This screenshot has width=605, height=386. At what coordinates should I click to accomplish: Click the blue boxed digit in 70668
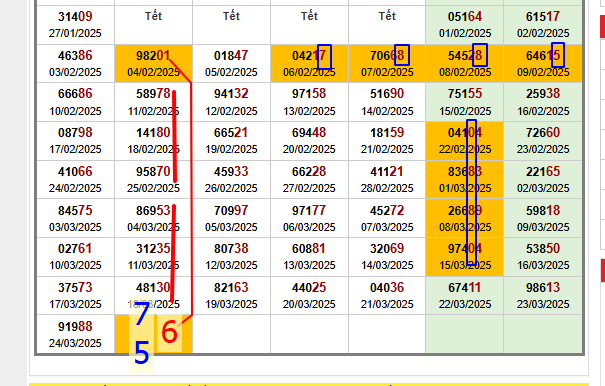[x=402, y=55]
